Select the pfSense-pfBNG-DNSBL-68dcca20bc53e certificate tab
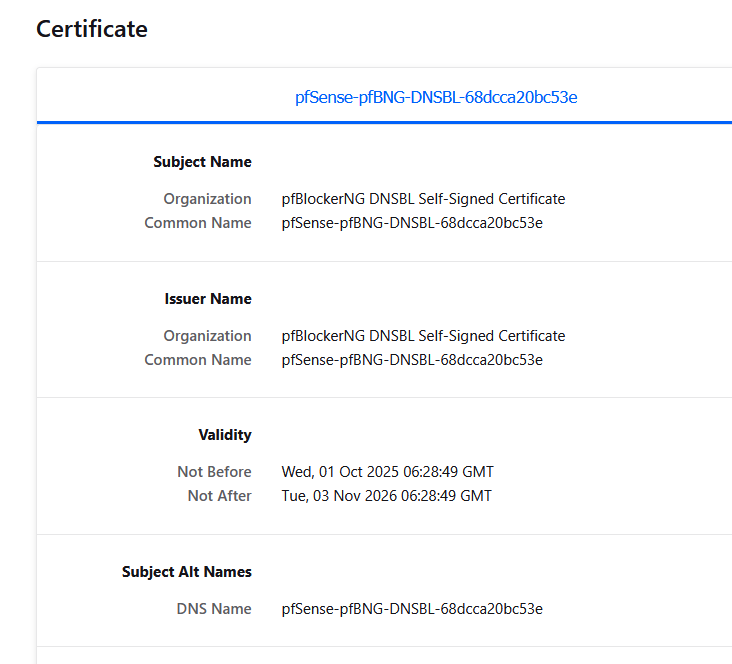The width and height of the screenshot is (732, 664). pos(436,97)
